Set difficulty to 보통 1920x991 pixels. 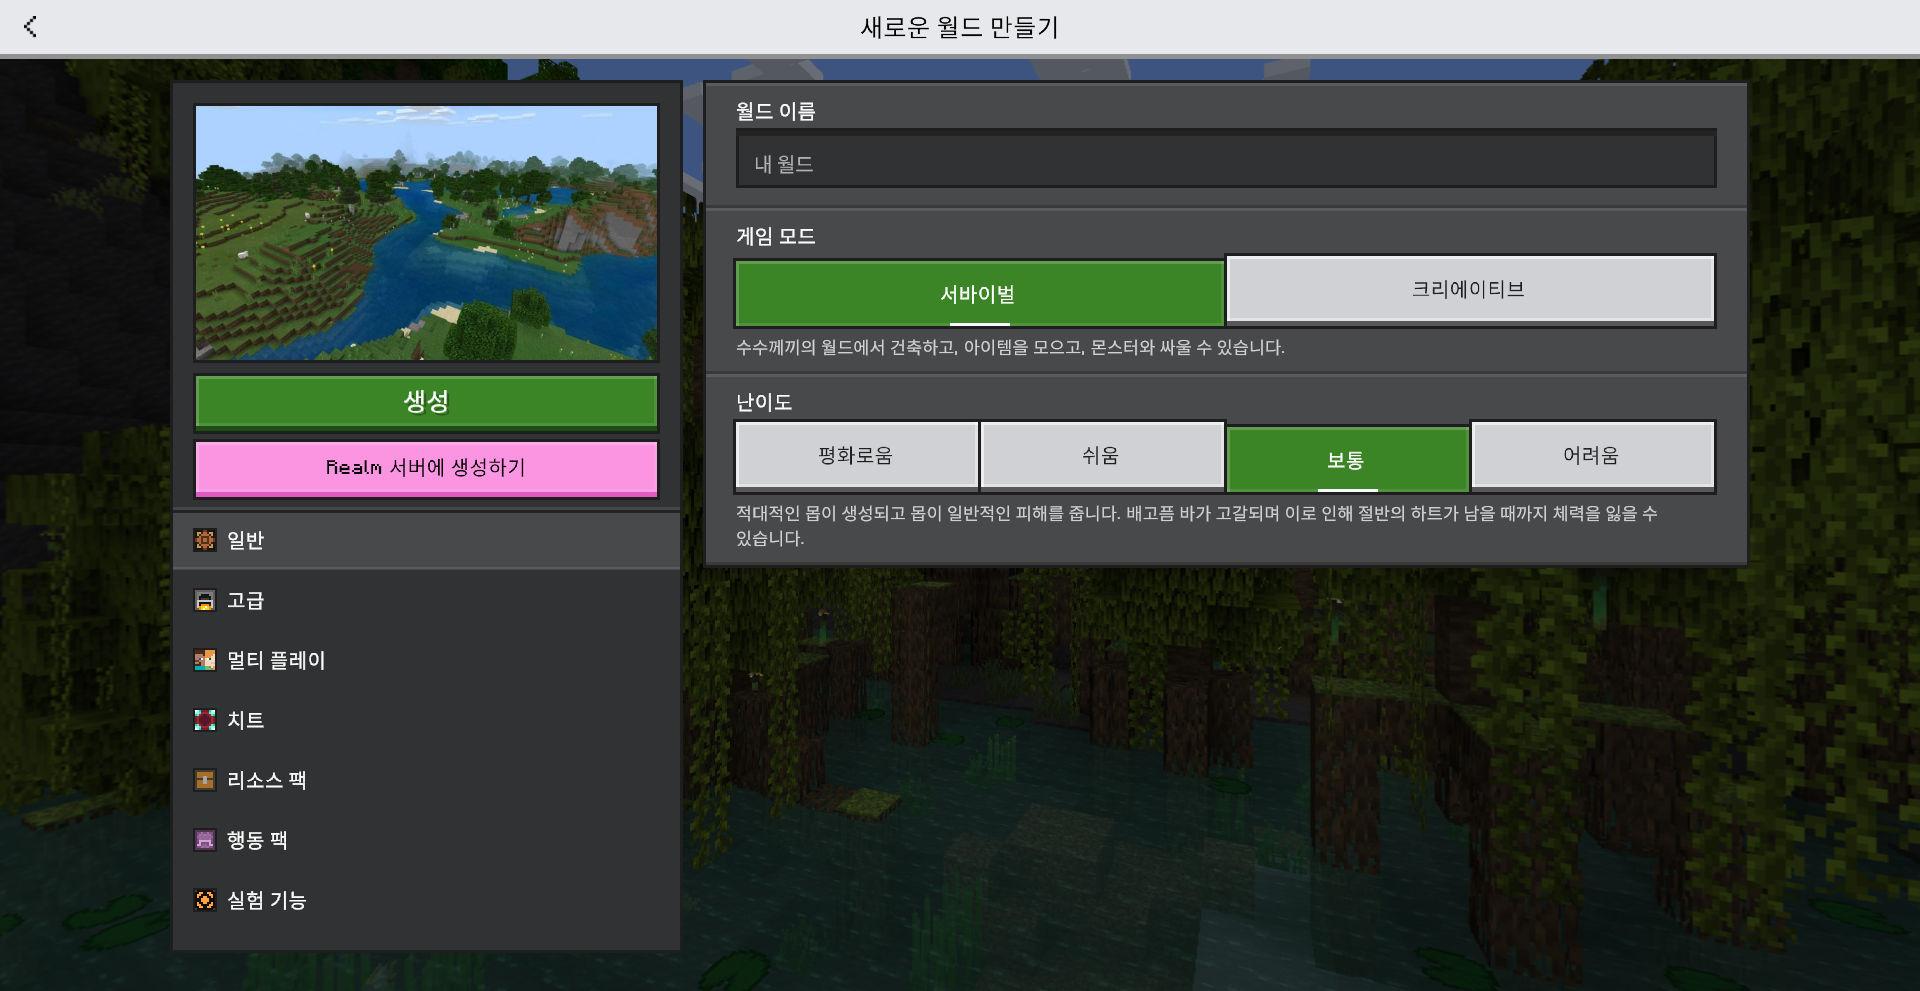1346,459
